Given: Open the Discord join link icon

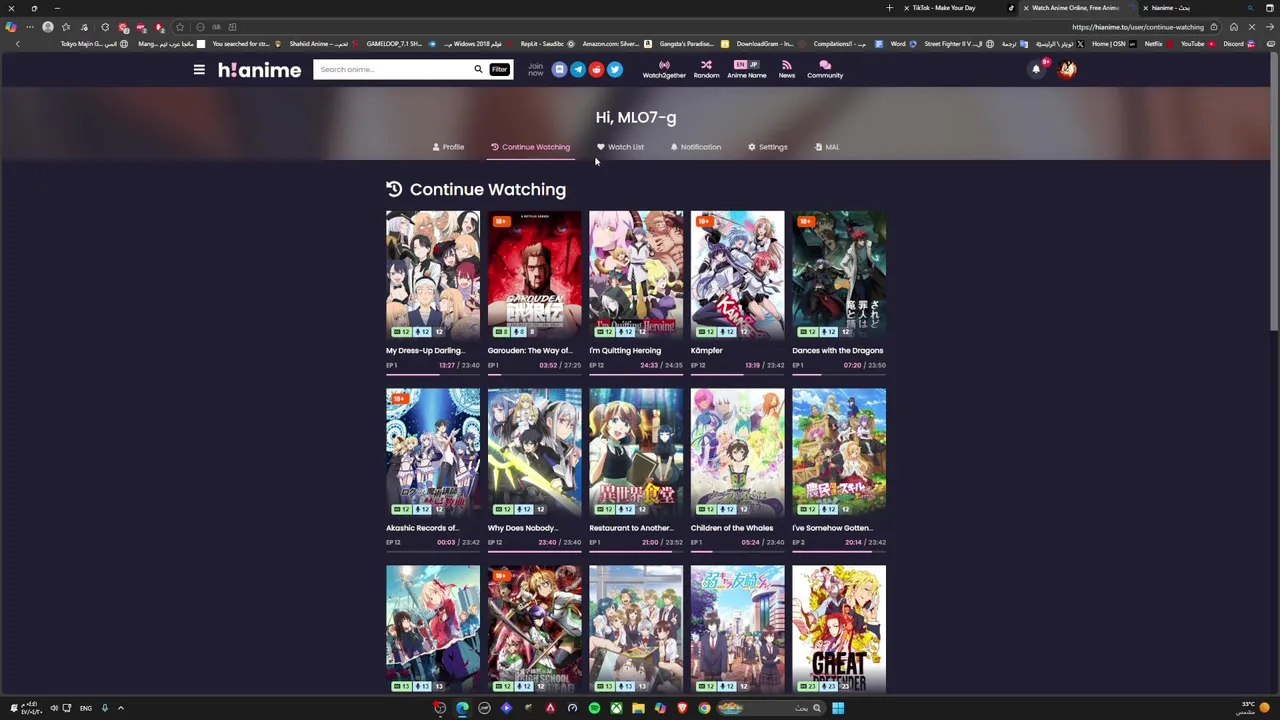Looking at the screenshot, I should [x=559, y=69].
